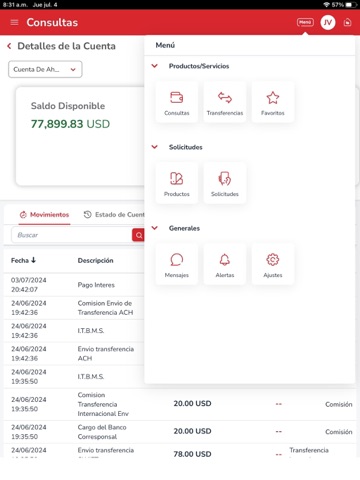Image resolution: width=360 pixels, height=480 pixels.
Task: Click the 78.00 USD amount
Action: pyautogui.click(x=192, y=454)
